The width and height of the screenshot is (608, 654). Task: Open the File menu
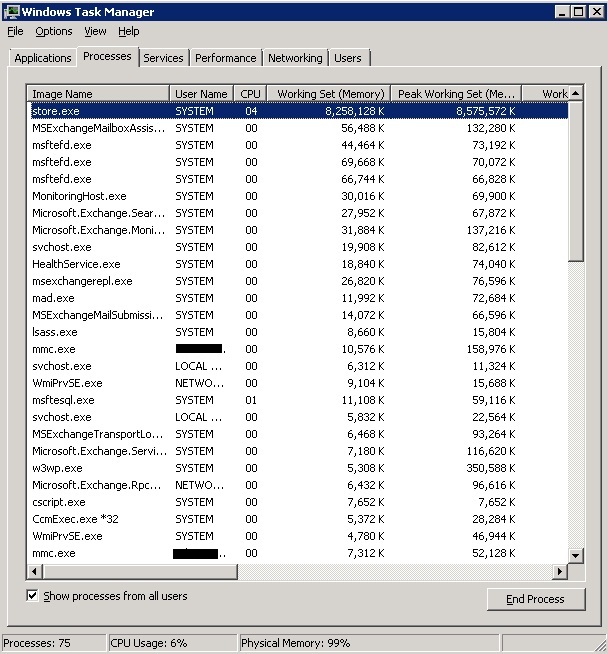coord(15,31)
